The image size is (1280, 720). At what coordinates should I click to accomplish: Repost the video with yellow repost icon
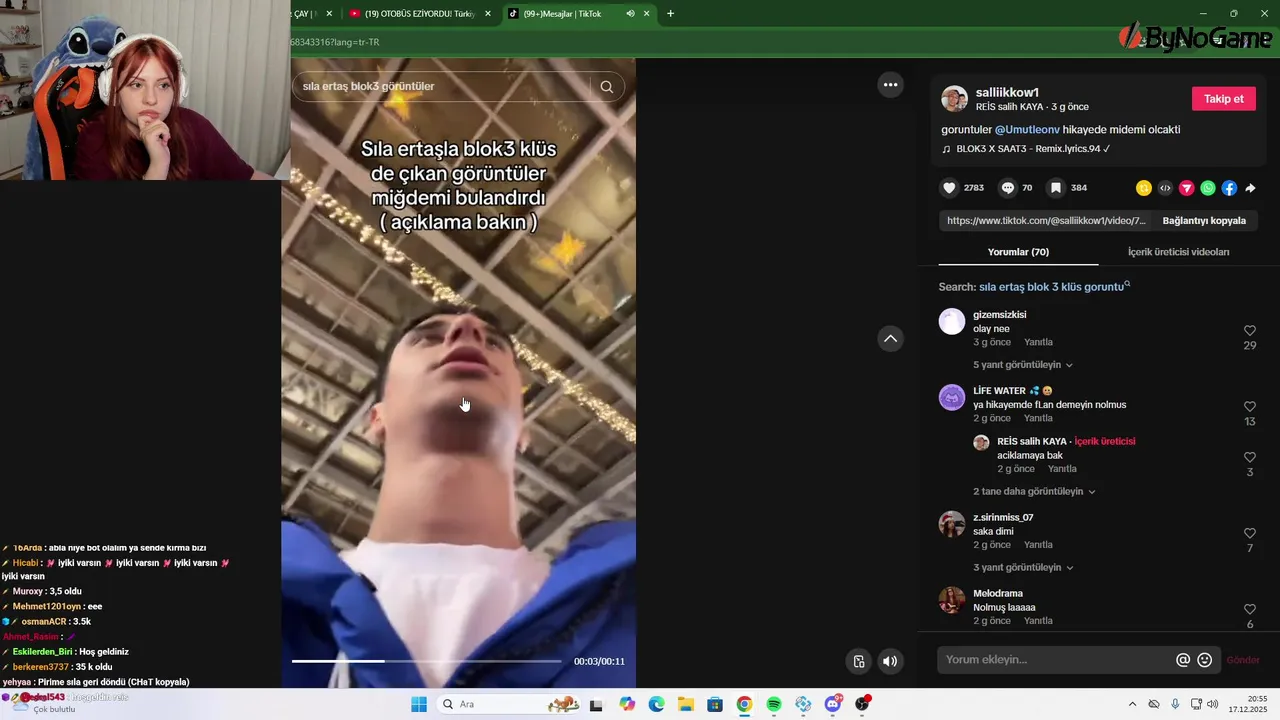tap(1144, 188)
